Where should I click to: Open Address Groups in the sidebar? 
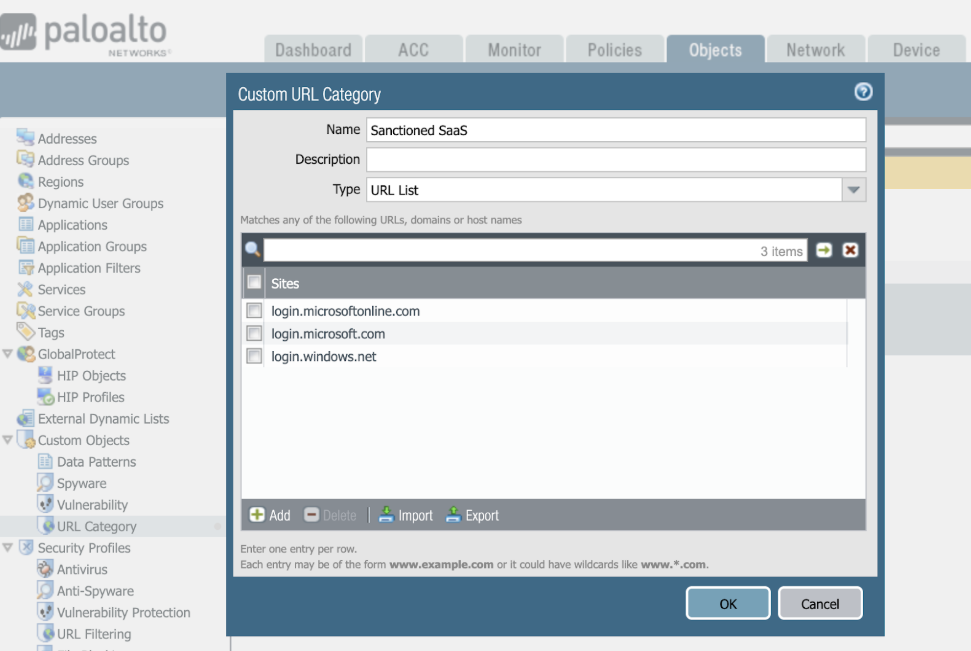tap(83, 160)
